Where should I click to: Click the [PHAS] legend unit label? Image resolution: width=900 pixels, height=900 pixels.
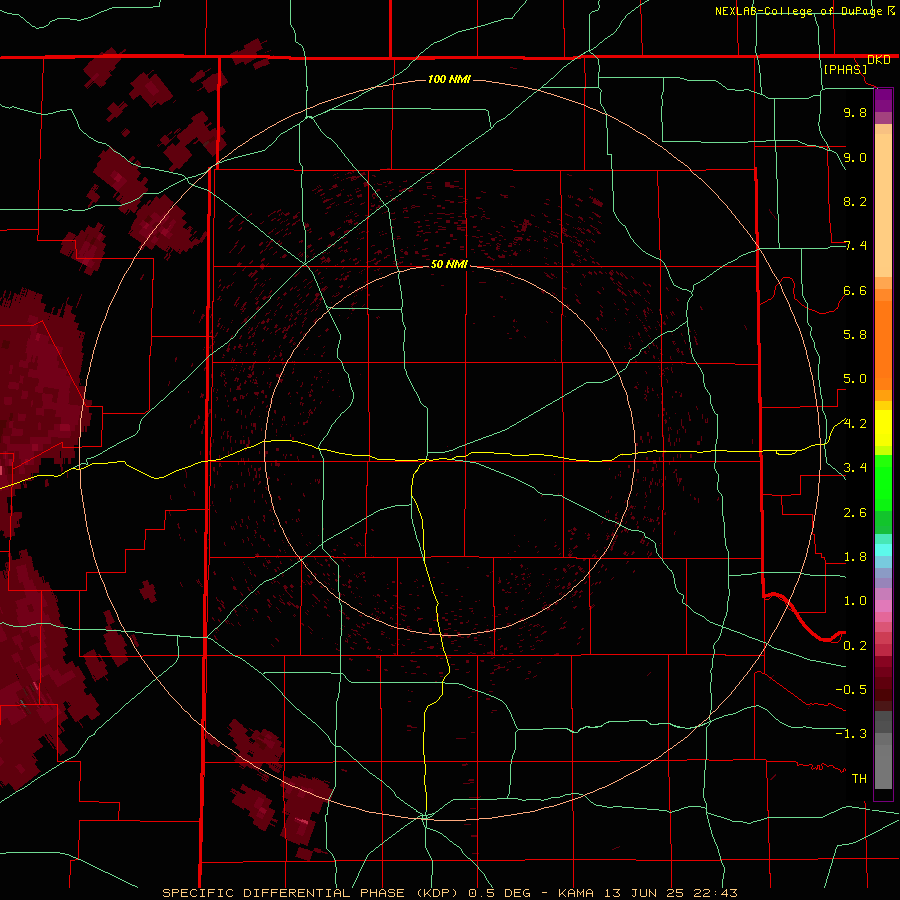pyautogui.click(x=845, y=69)
